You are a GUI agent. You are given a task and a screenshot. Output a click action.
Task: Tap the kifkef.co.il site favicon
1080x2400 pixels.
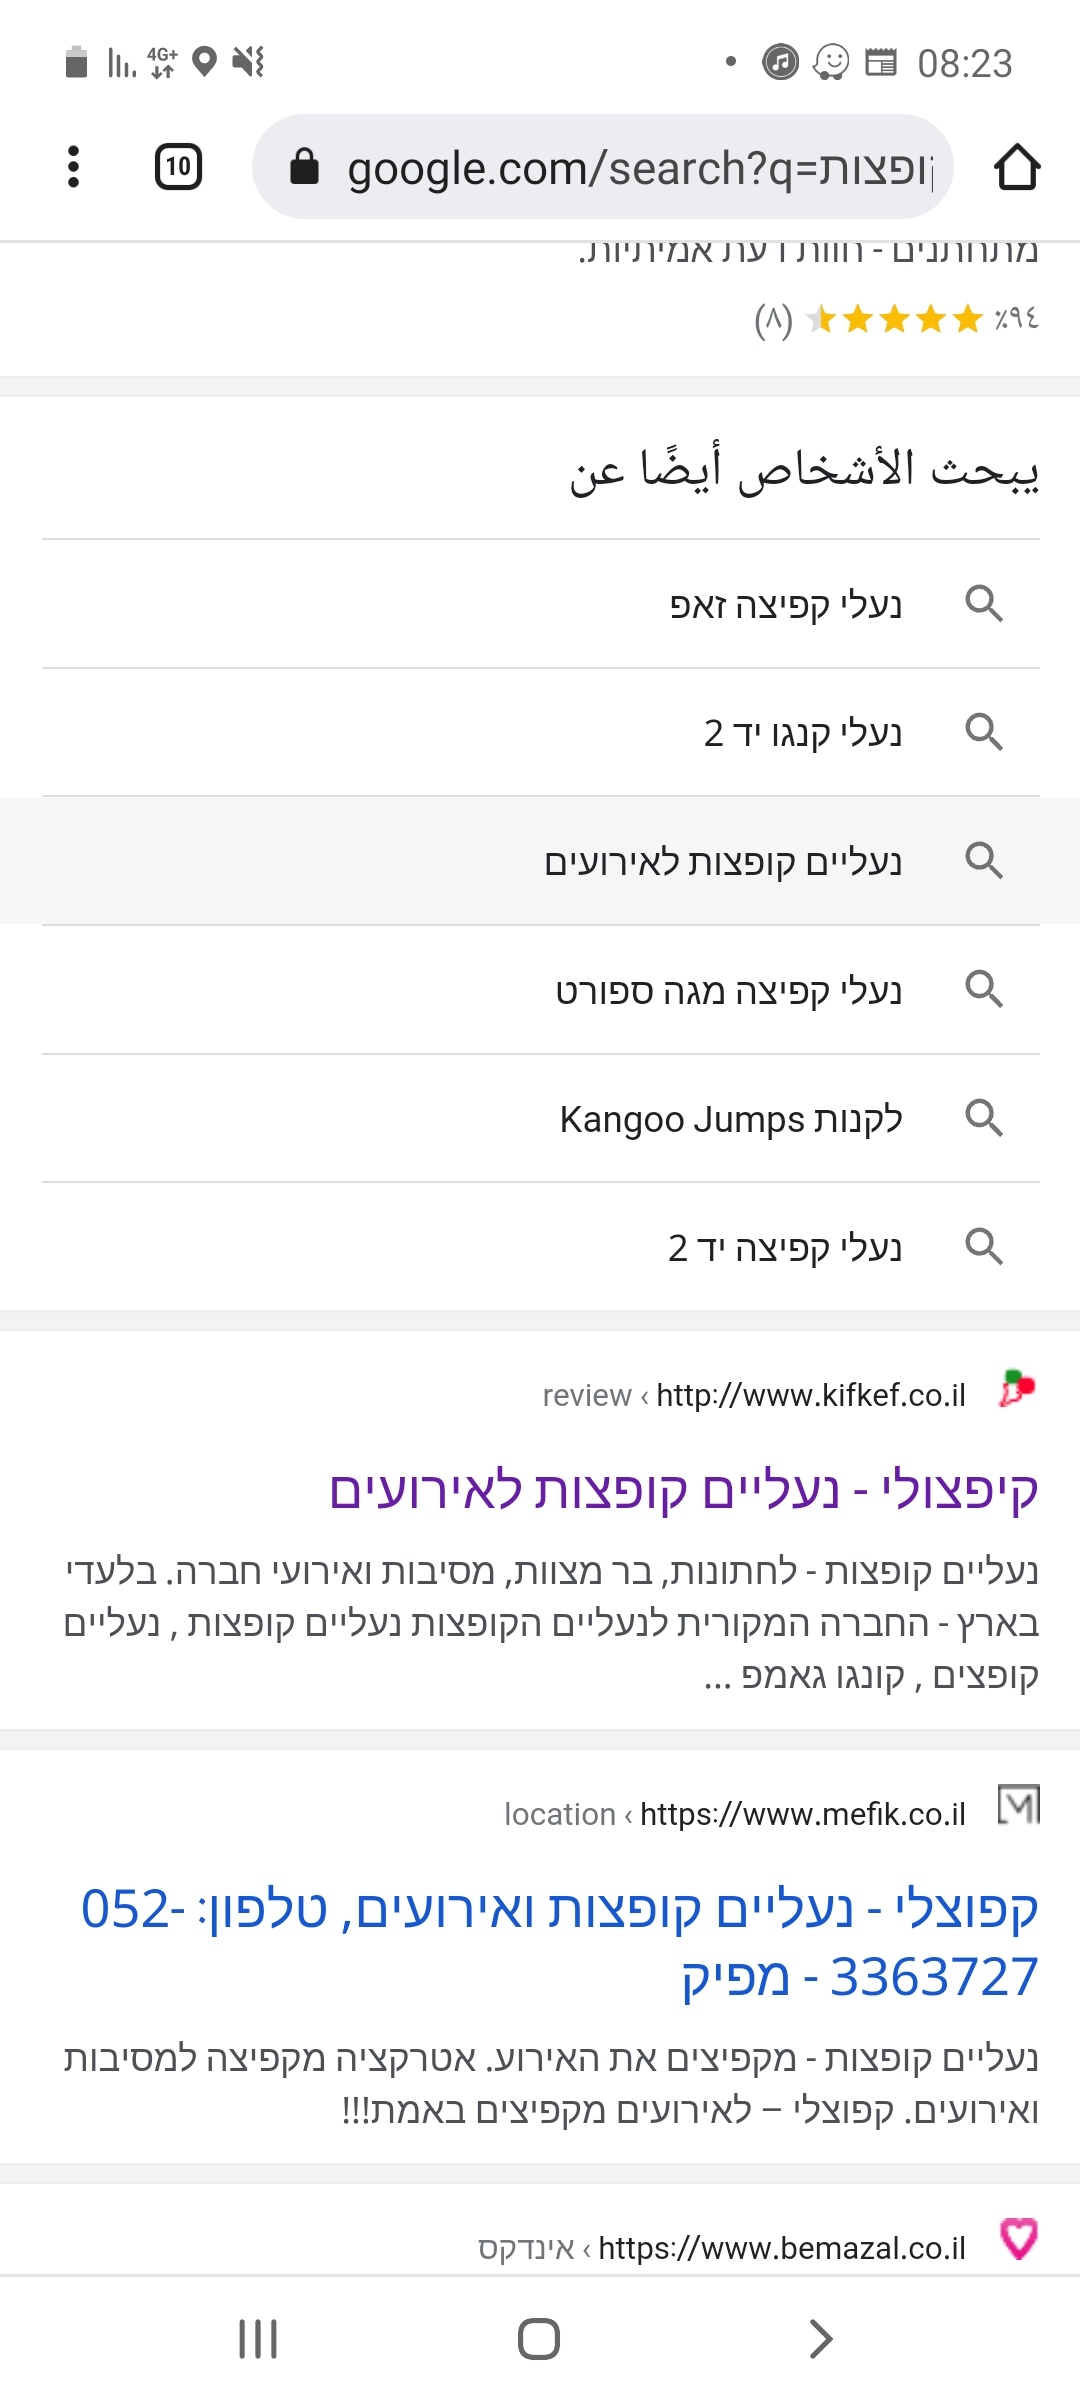coord(1018,1389)
